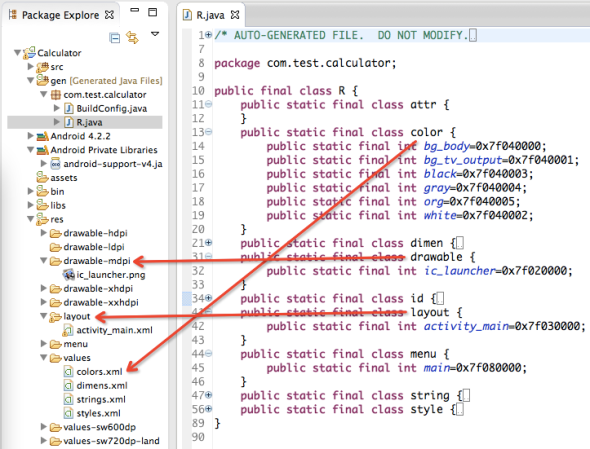The image size is (590, 449).
Task: Collapse the values folder
Action: [x=44, y=357]
